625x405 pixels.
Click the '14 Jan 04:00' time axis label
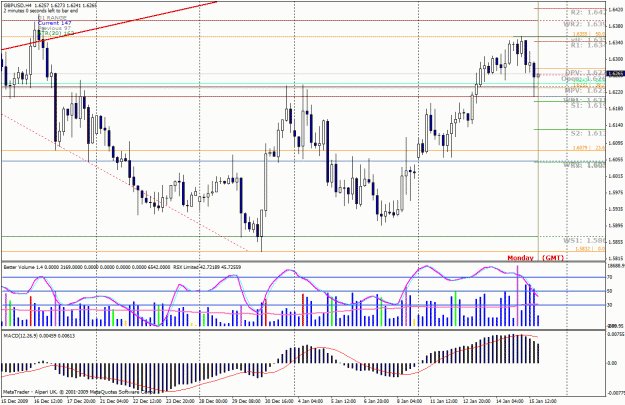coord(510,401)
